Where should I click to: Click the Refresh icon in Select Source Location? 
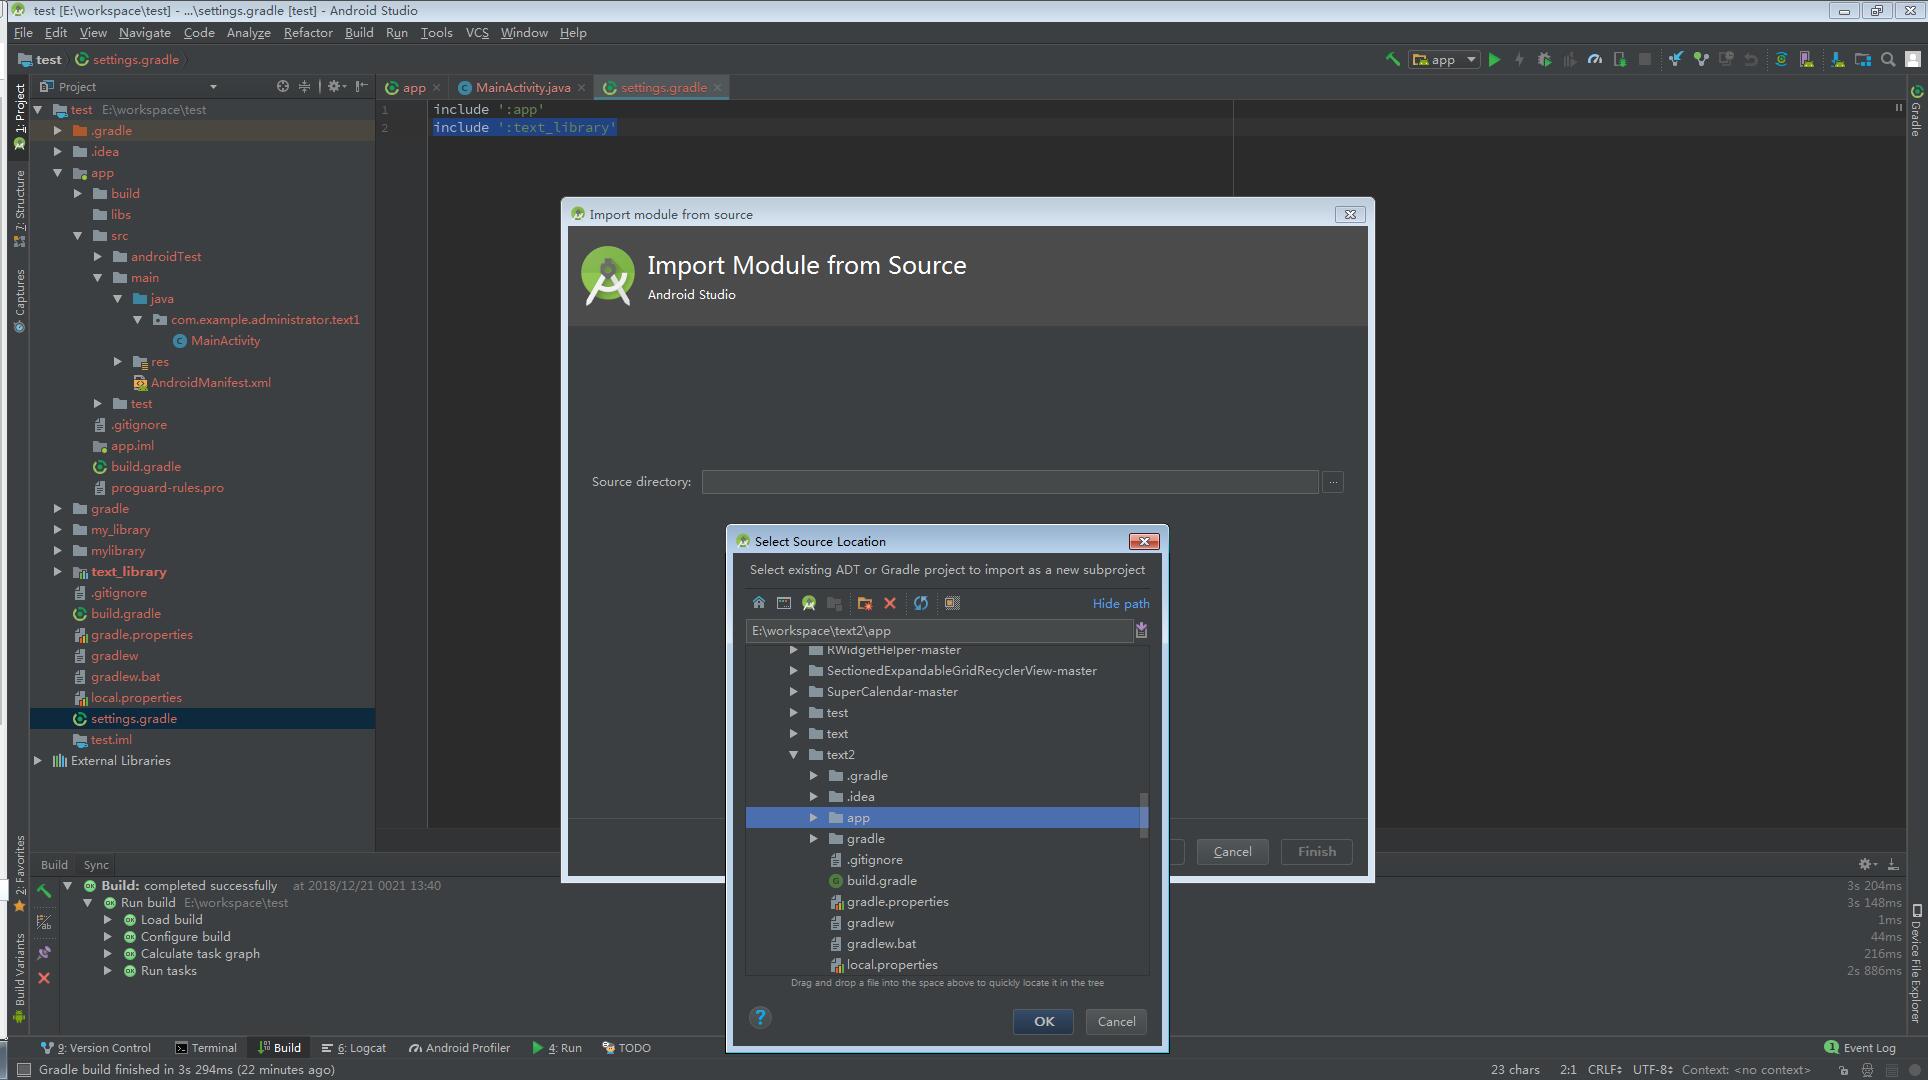(x=921, y=603)
